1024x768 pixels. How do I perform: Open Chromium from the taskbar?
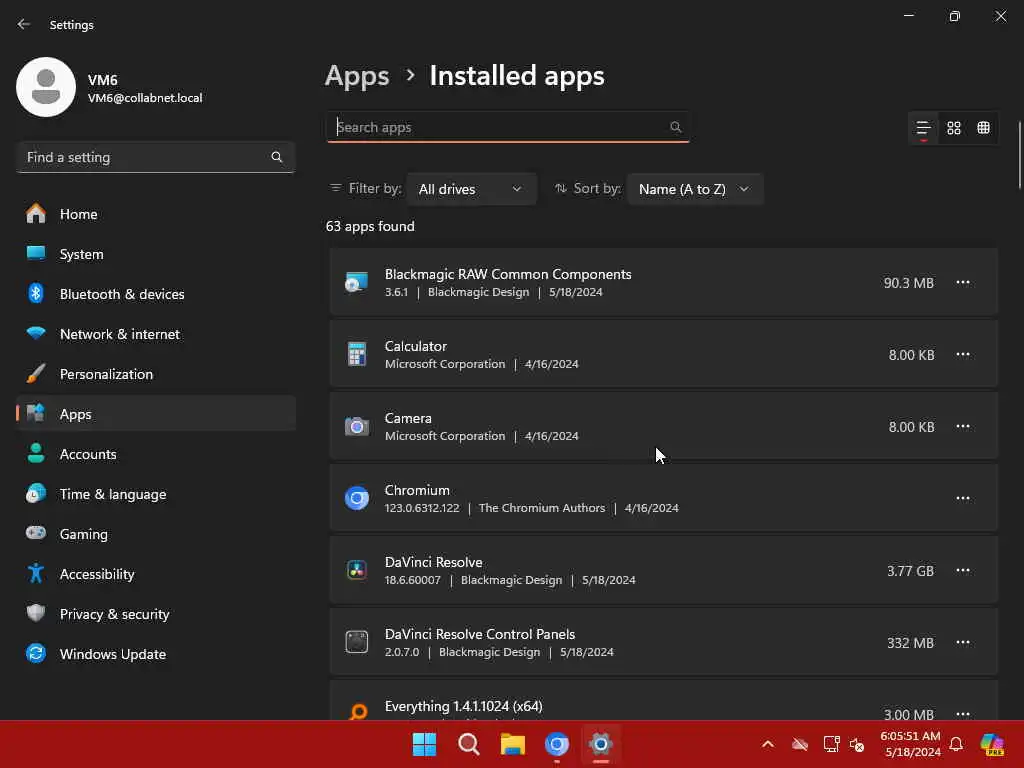coord(557,744)
